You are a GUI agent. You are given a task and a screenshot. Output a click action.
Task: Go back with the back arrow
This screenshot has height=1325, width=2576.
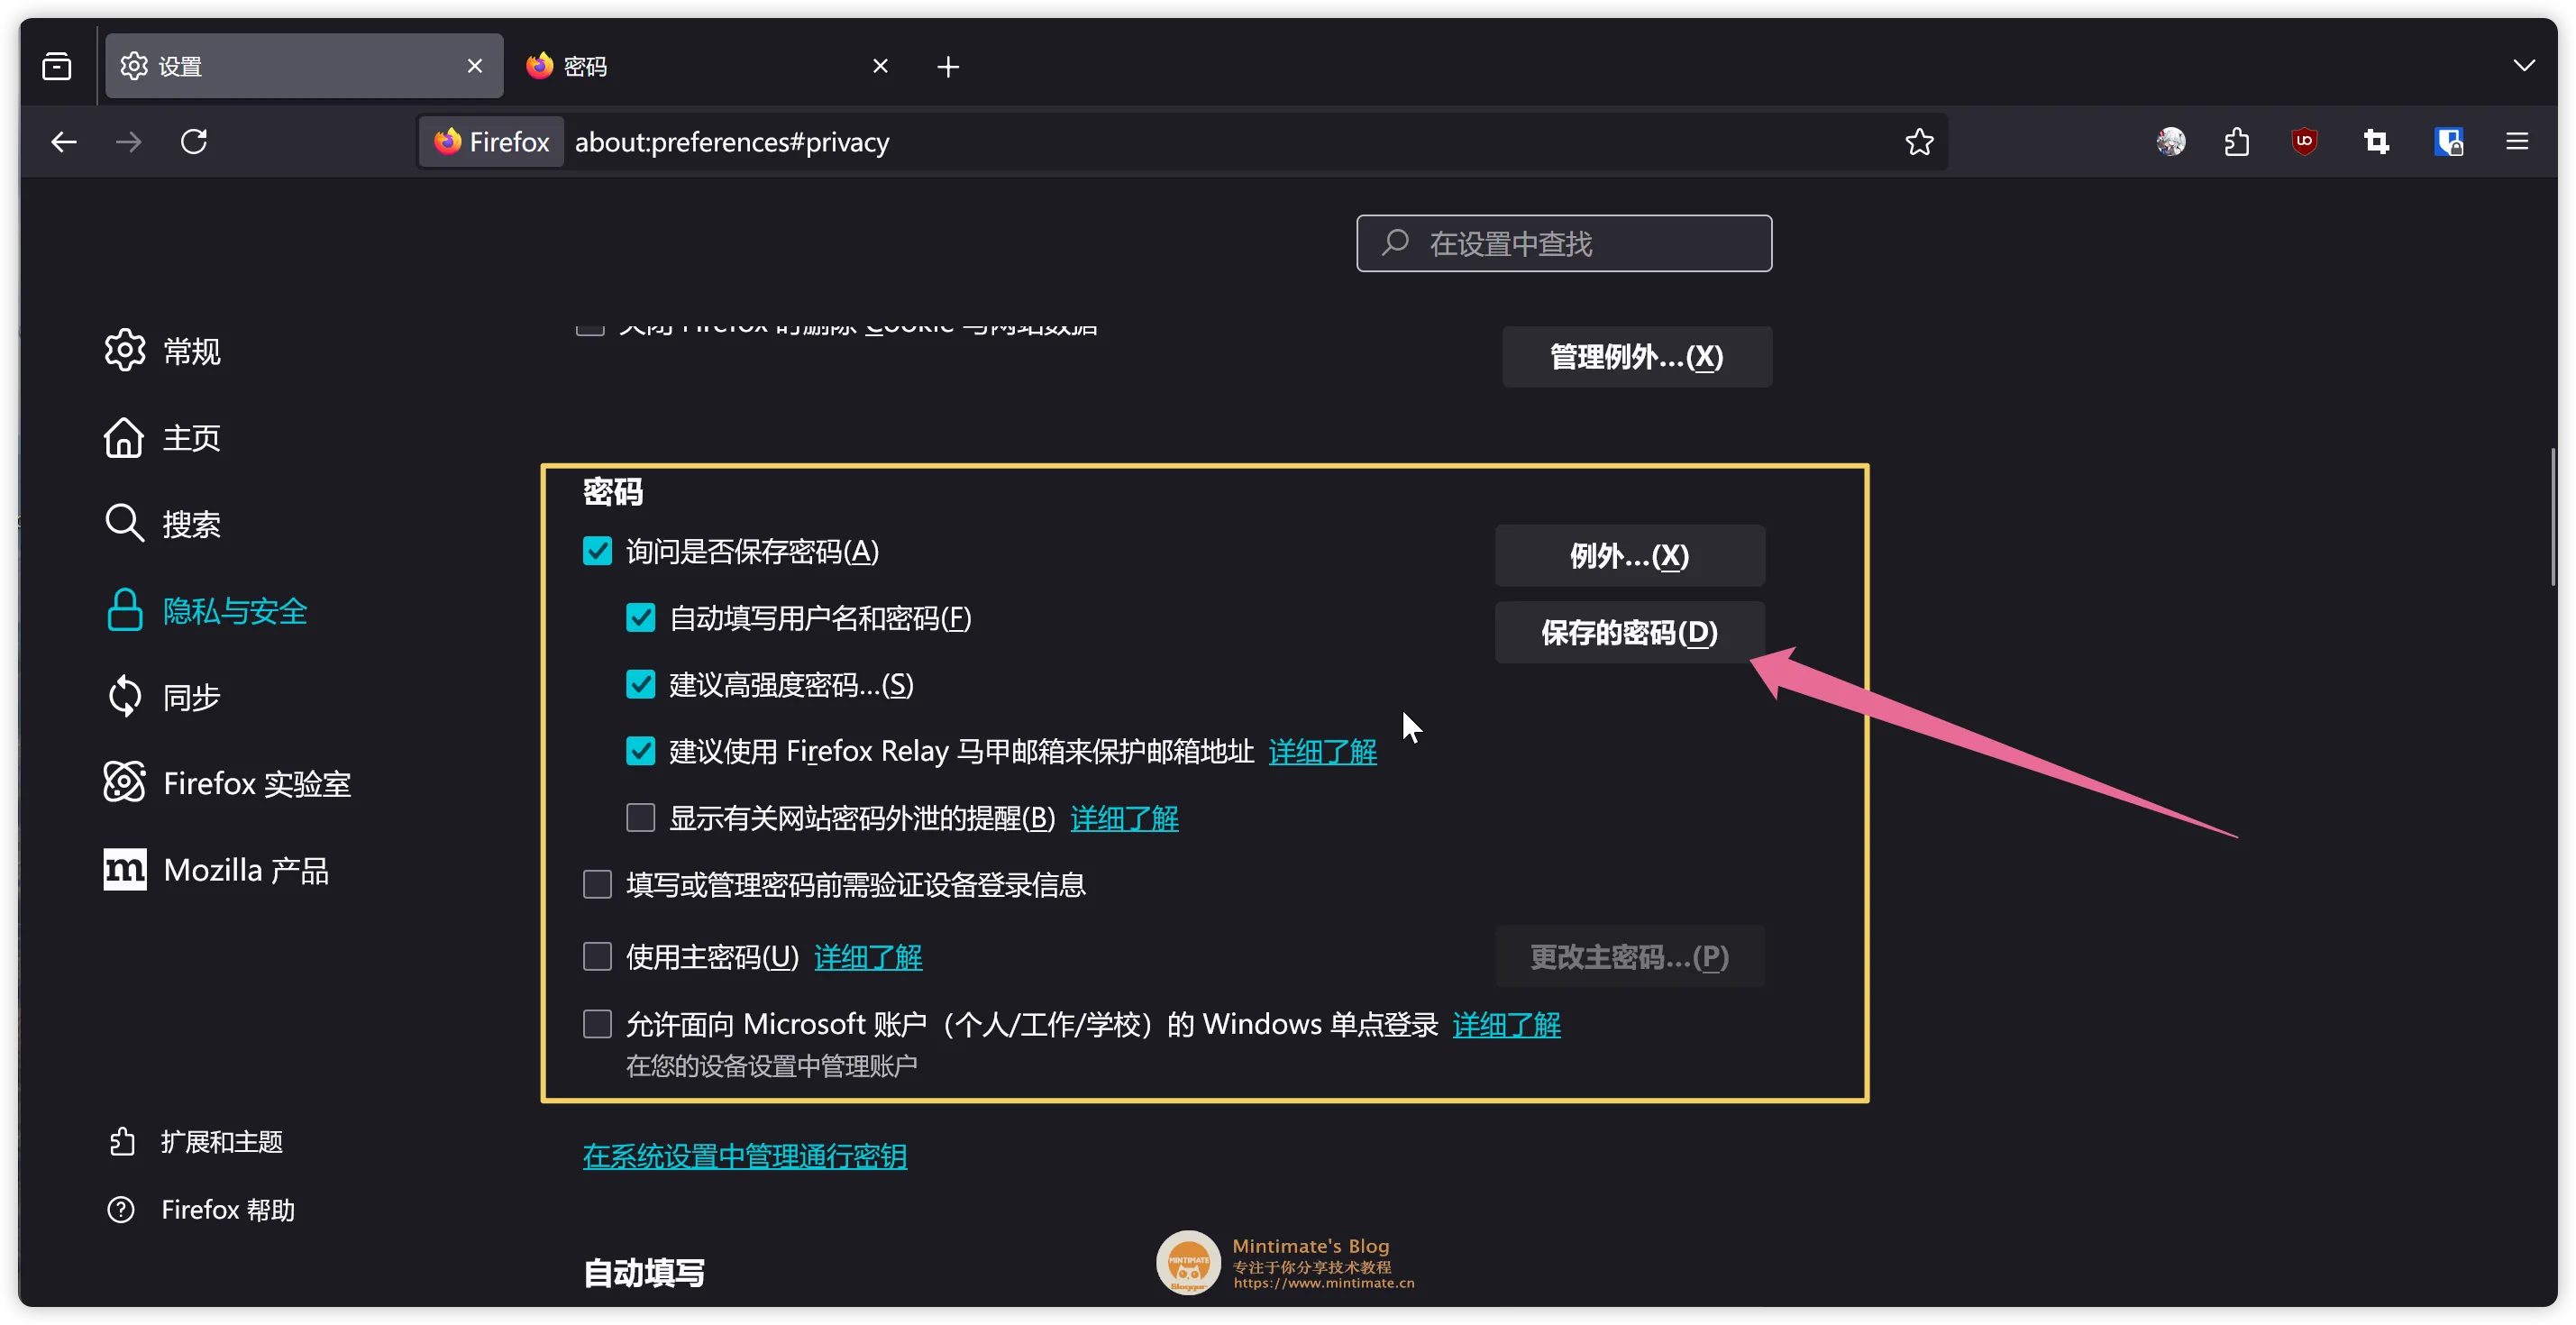tap(64, 142)
